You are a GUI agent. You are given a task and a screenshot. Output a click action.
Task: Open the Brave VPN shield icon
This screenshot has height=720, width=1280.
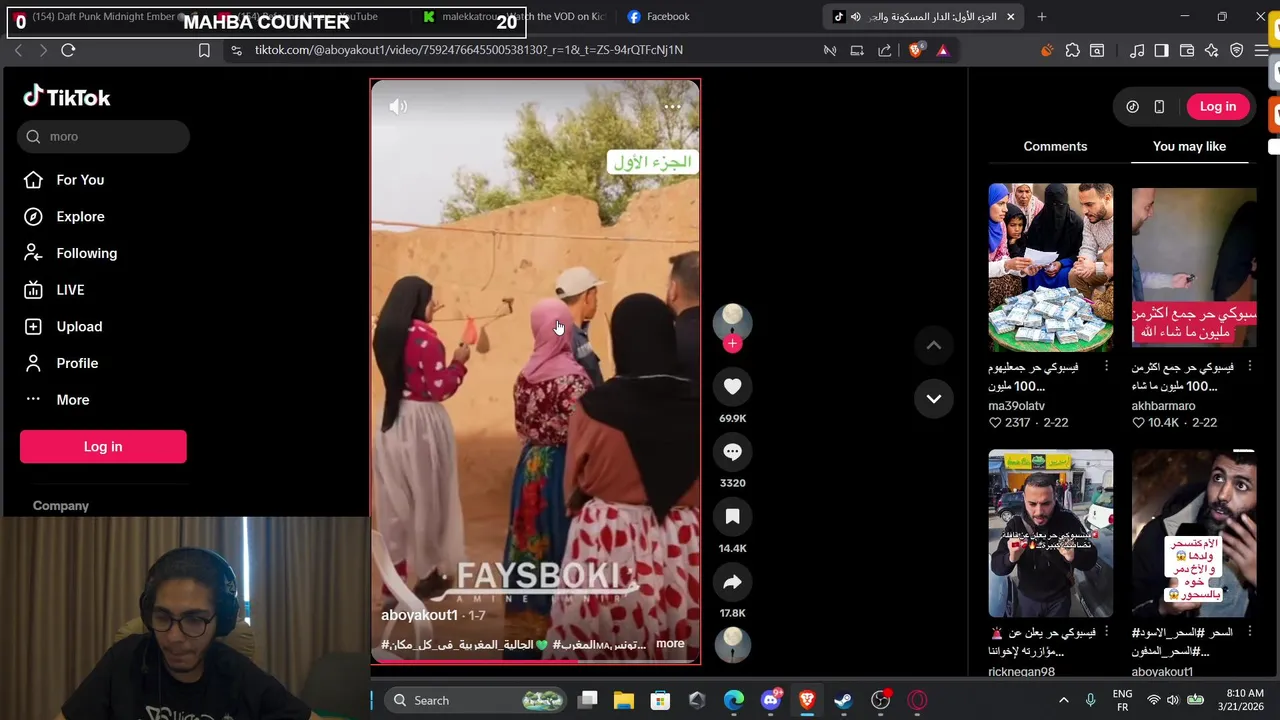click(1237, 50)
